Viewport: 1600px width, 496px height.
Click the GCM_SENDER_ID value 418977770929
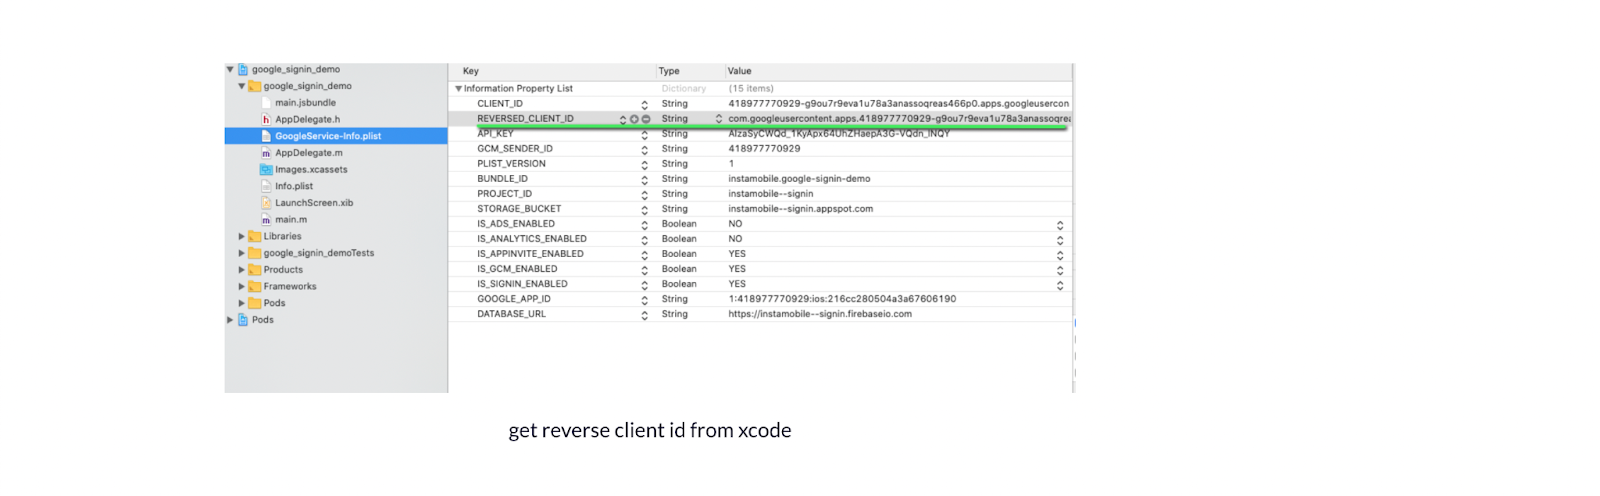click(x=764, y=149)
